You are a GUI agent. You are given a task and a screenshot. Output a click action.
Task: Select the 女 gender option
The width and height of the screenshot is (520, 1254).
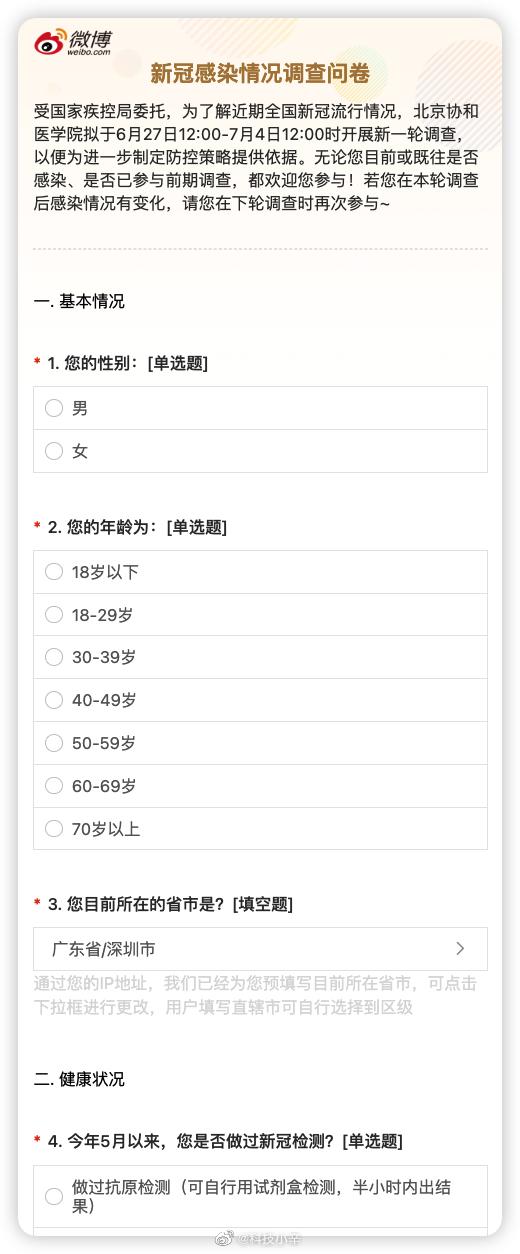[260, 451]
